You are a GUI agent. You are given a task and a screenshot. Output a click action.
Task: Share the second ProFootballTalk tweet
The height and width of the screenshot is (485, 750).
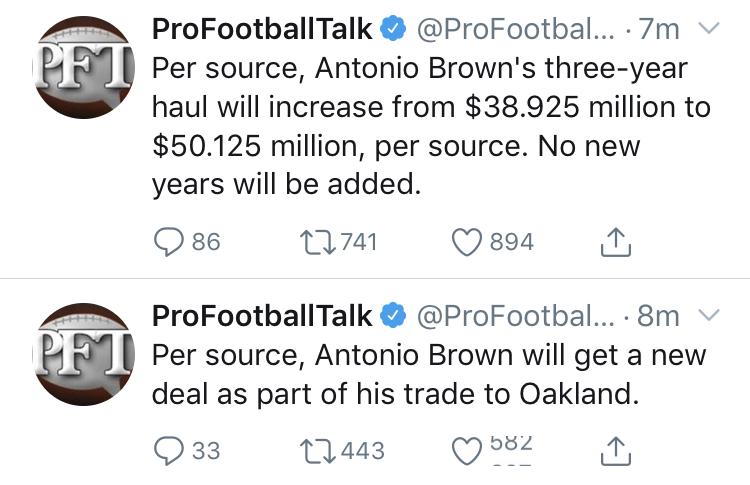coord(616,452)
